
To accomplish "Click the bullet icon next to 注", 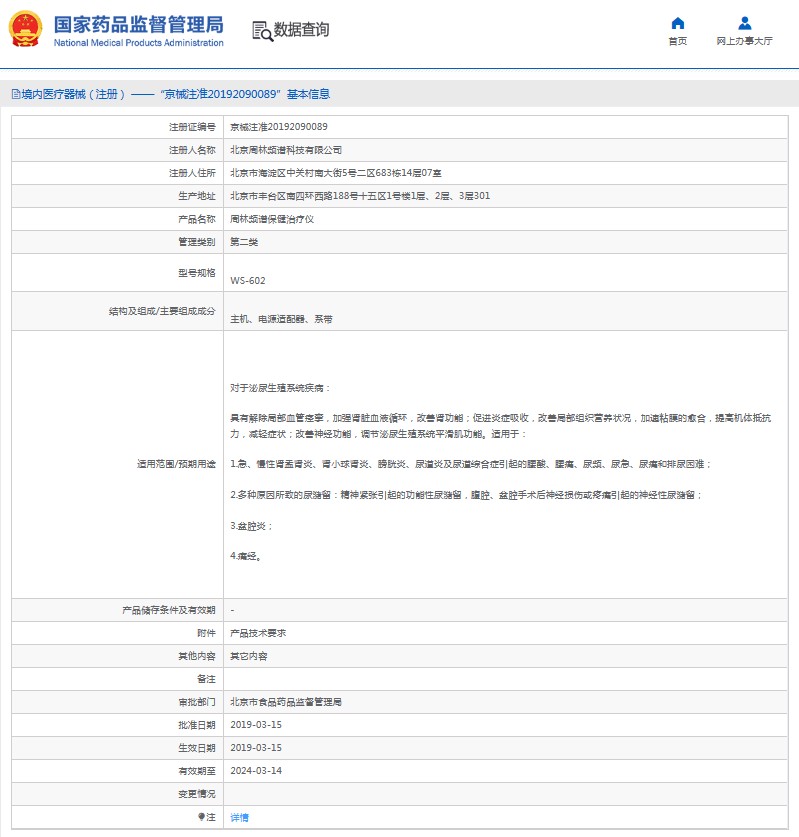I will tap(201, 817).
